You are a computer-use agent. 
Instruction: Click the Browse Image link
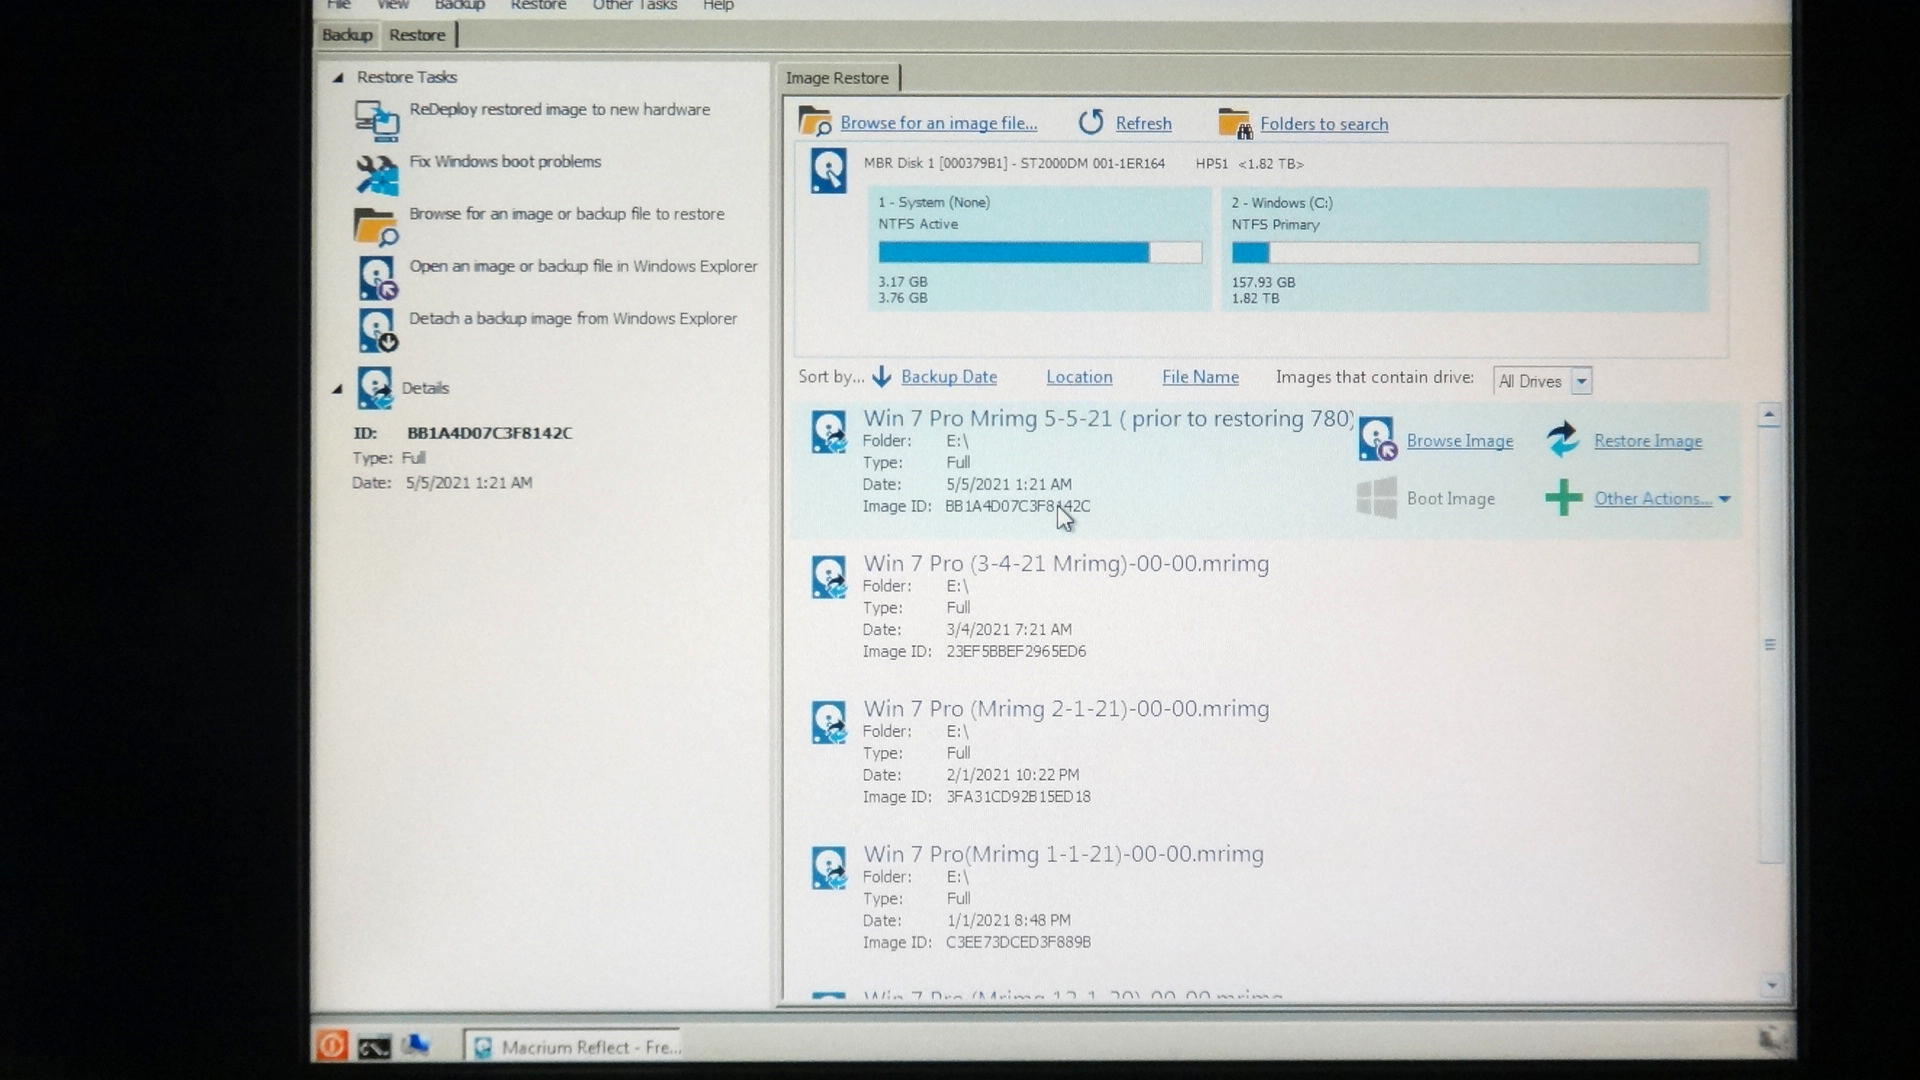coord(1459,441)
